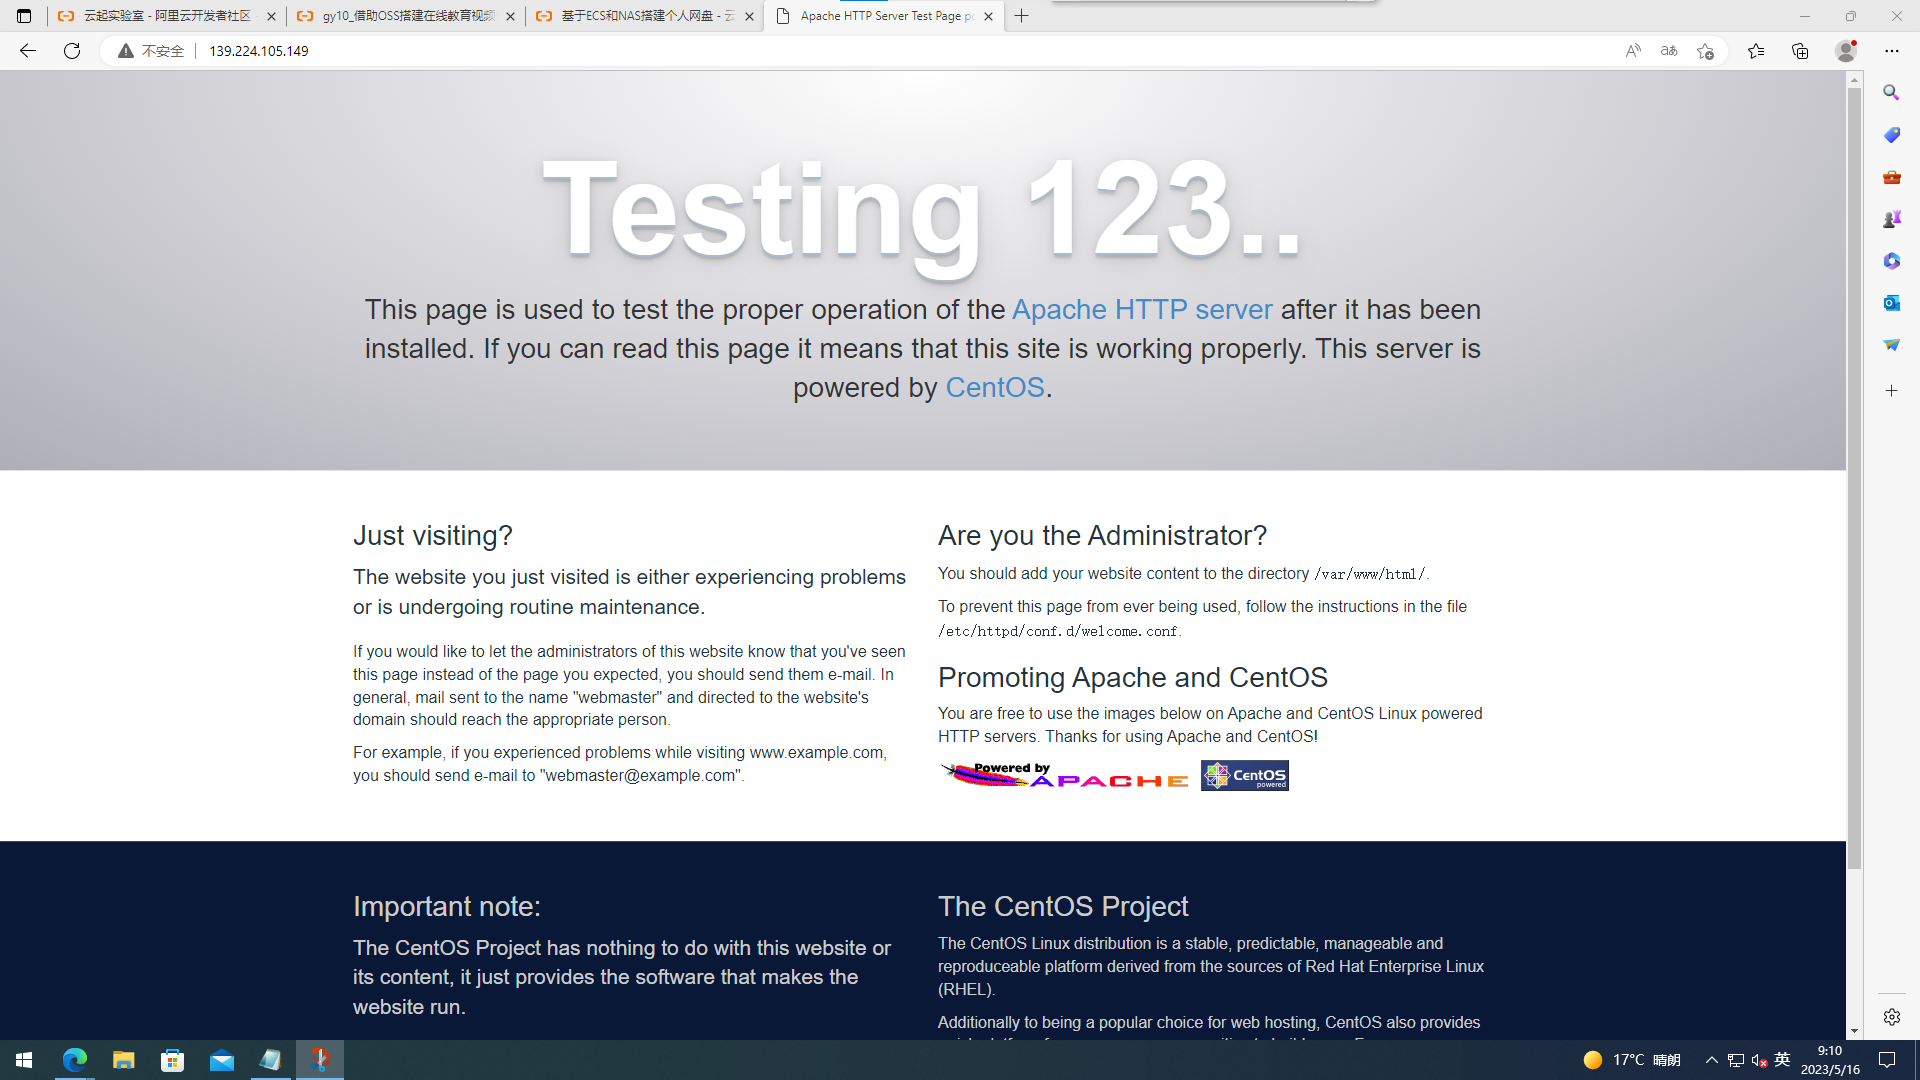Open sidebar Tools briefcase icon
The image size is (1920, 1080).
tap(1891, 177)
